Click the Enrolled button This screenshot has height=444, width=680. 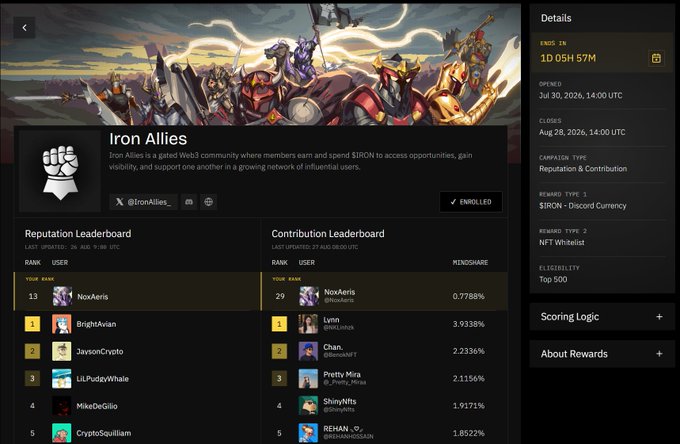coord(471,202)
